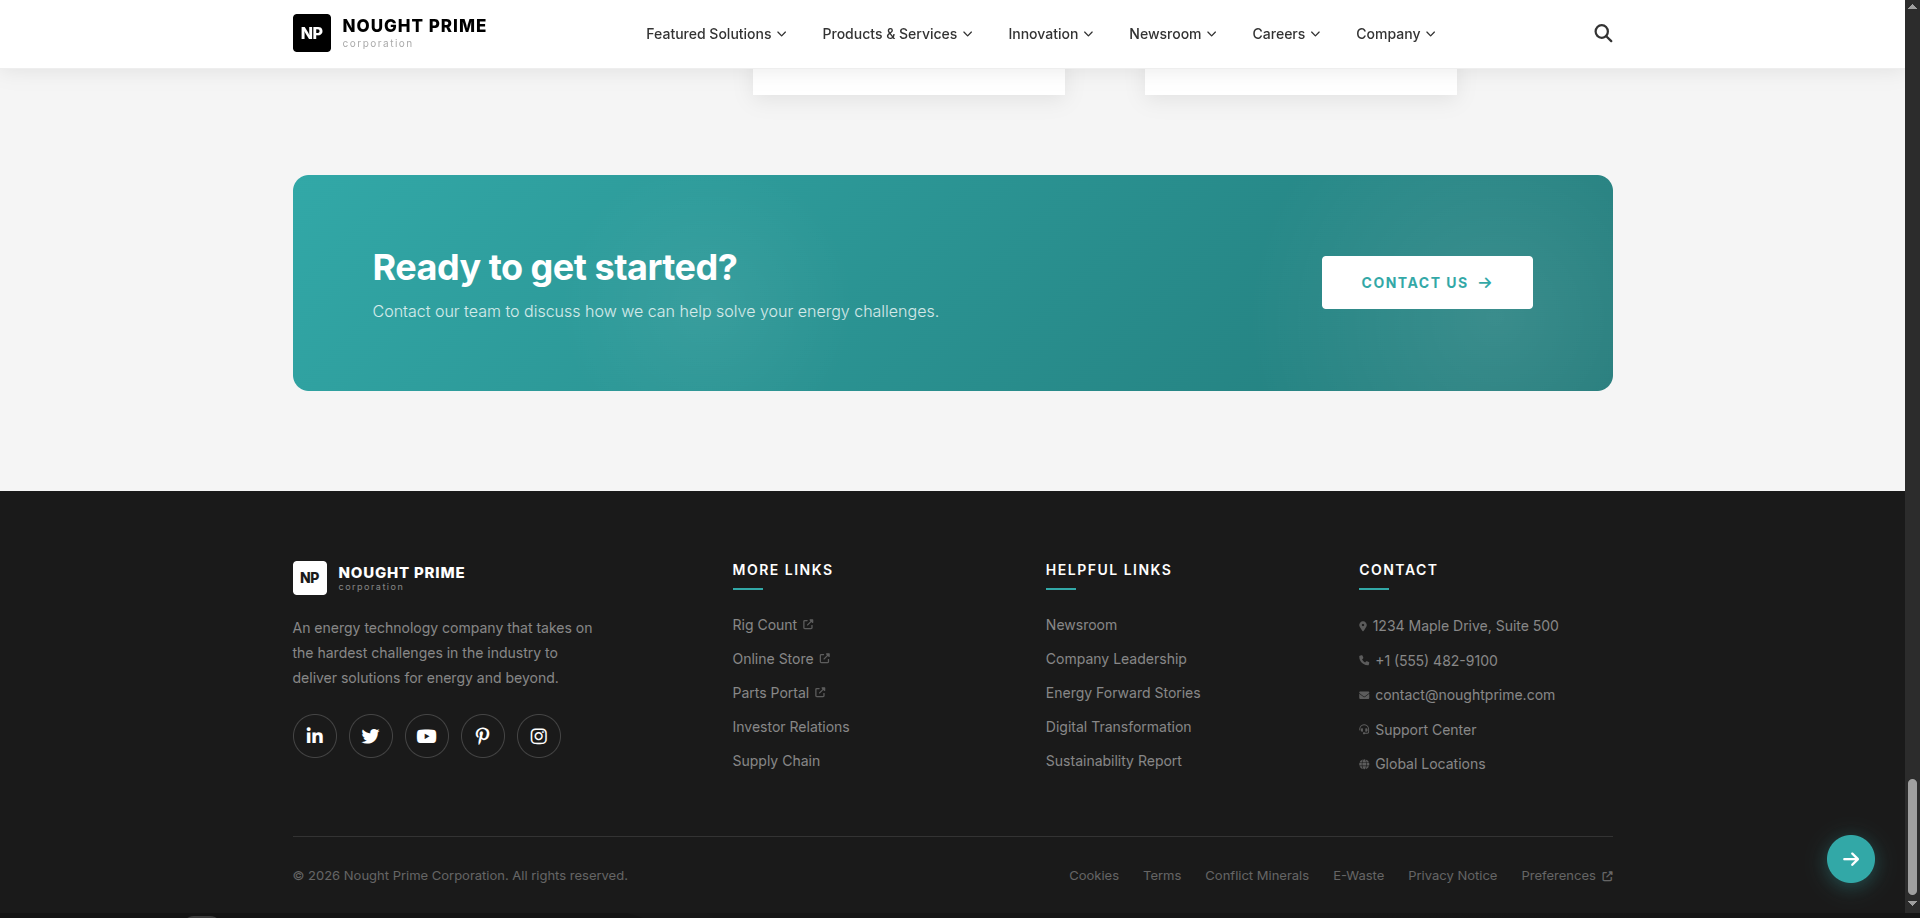
Task: Open the Company dropdown menu
Action: [x=1394, y=33]
